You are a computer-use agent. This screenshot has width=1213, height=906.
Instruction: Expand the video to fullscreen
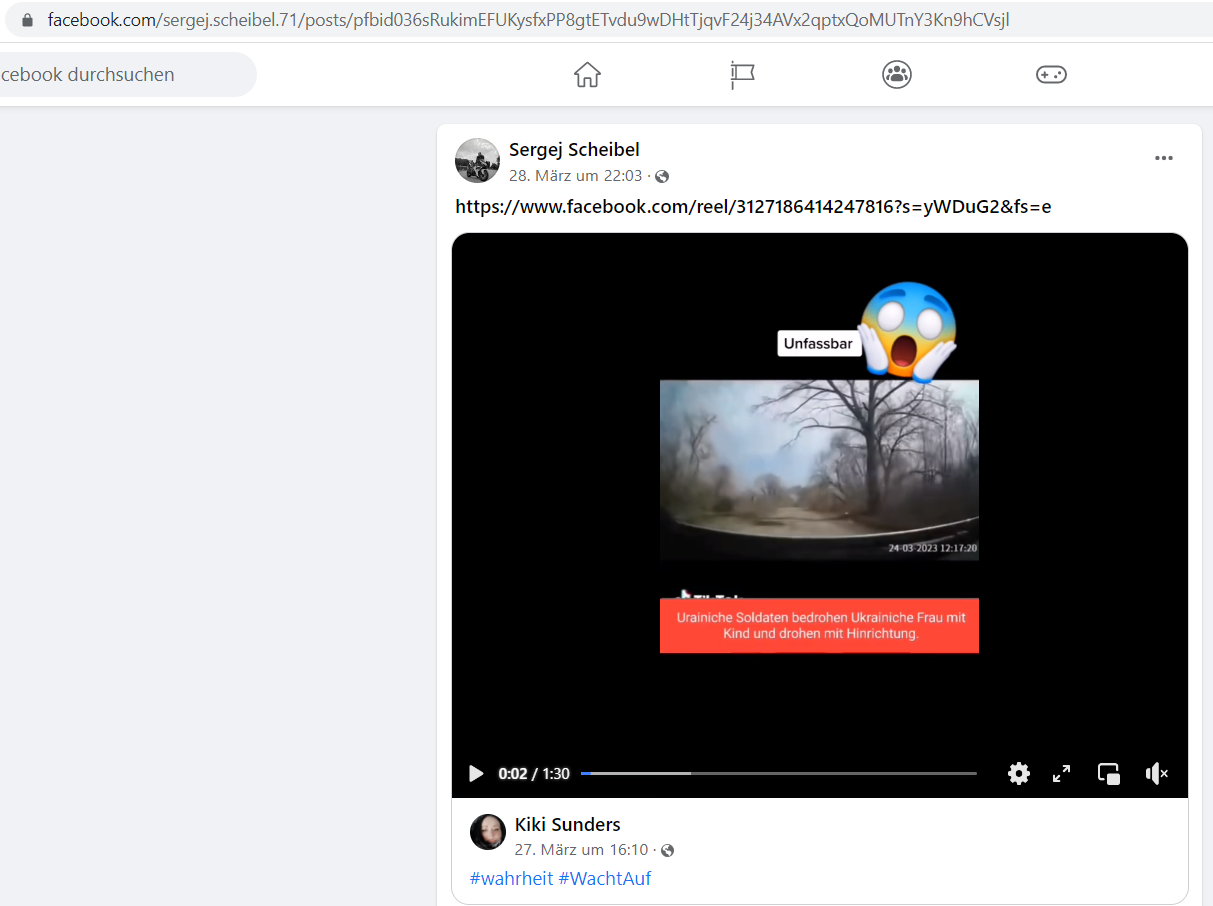point(1062,773)
